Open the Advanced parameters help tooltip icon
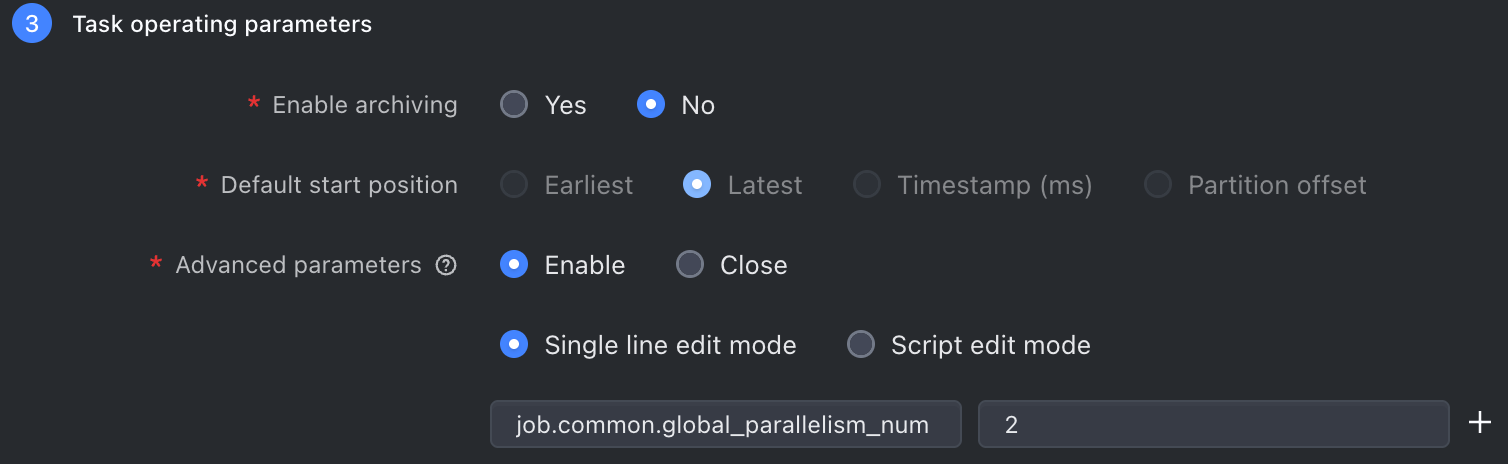Image resolution: width=1508 pixels, height=464 pixels. [x=446, y=265]
